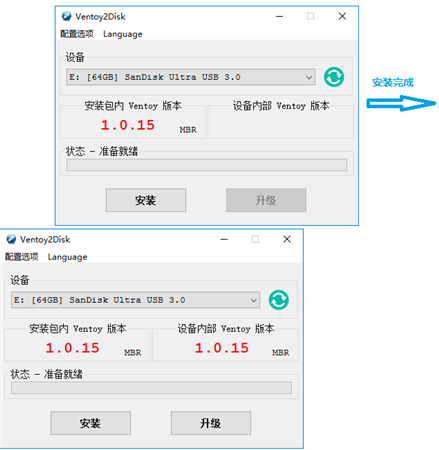Refresh device list in upper Ventoy2Disk window

click(334, 77)
